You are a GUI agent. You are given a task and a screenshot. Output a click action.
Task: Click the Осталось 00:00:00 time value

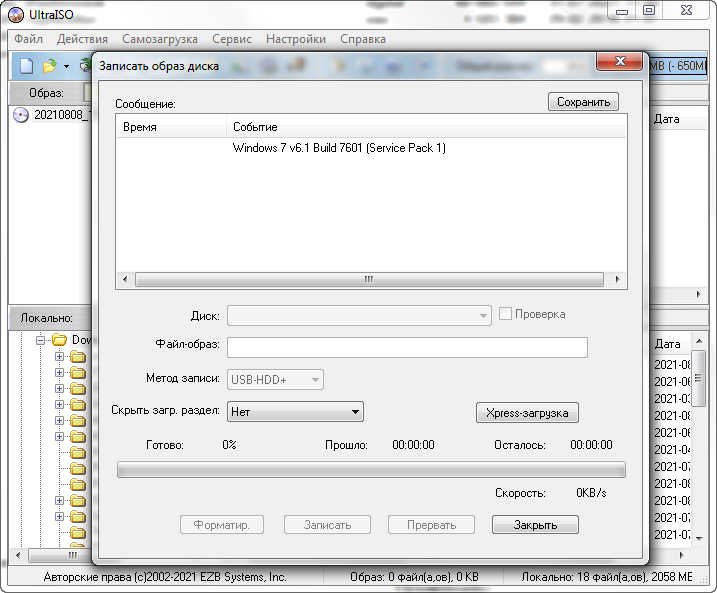pyautogui.click(x=591, y=445)
